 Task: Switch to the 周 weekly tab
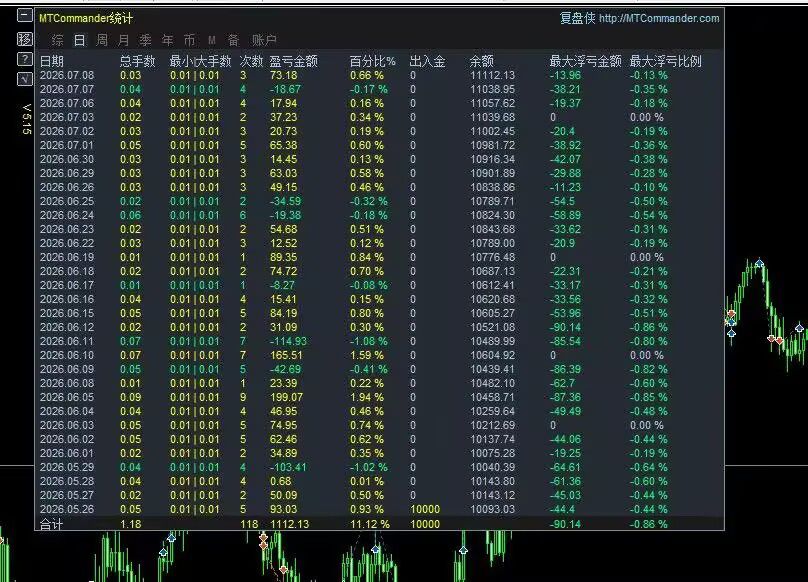102,40
